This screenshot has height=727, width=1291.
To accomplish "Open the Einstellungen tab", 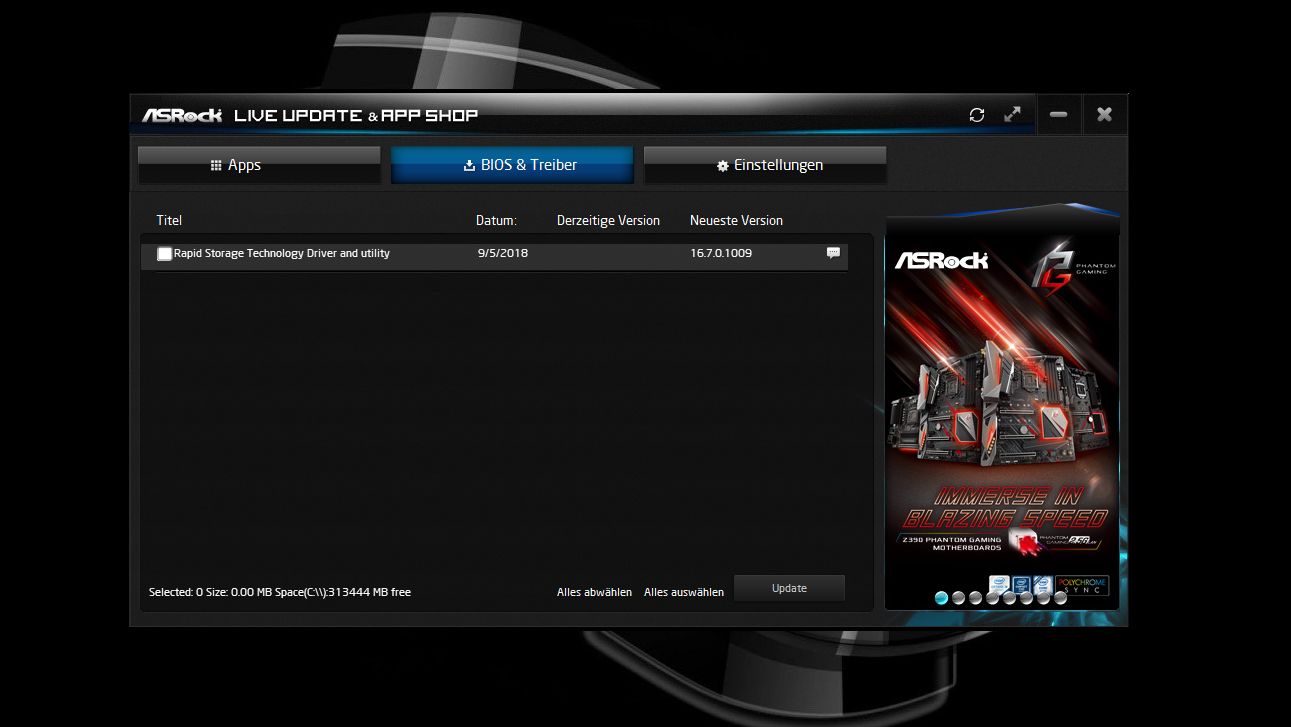I will tap(765, 165).
